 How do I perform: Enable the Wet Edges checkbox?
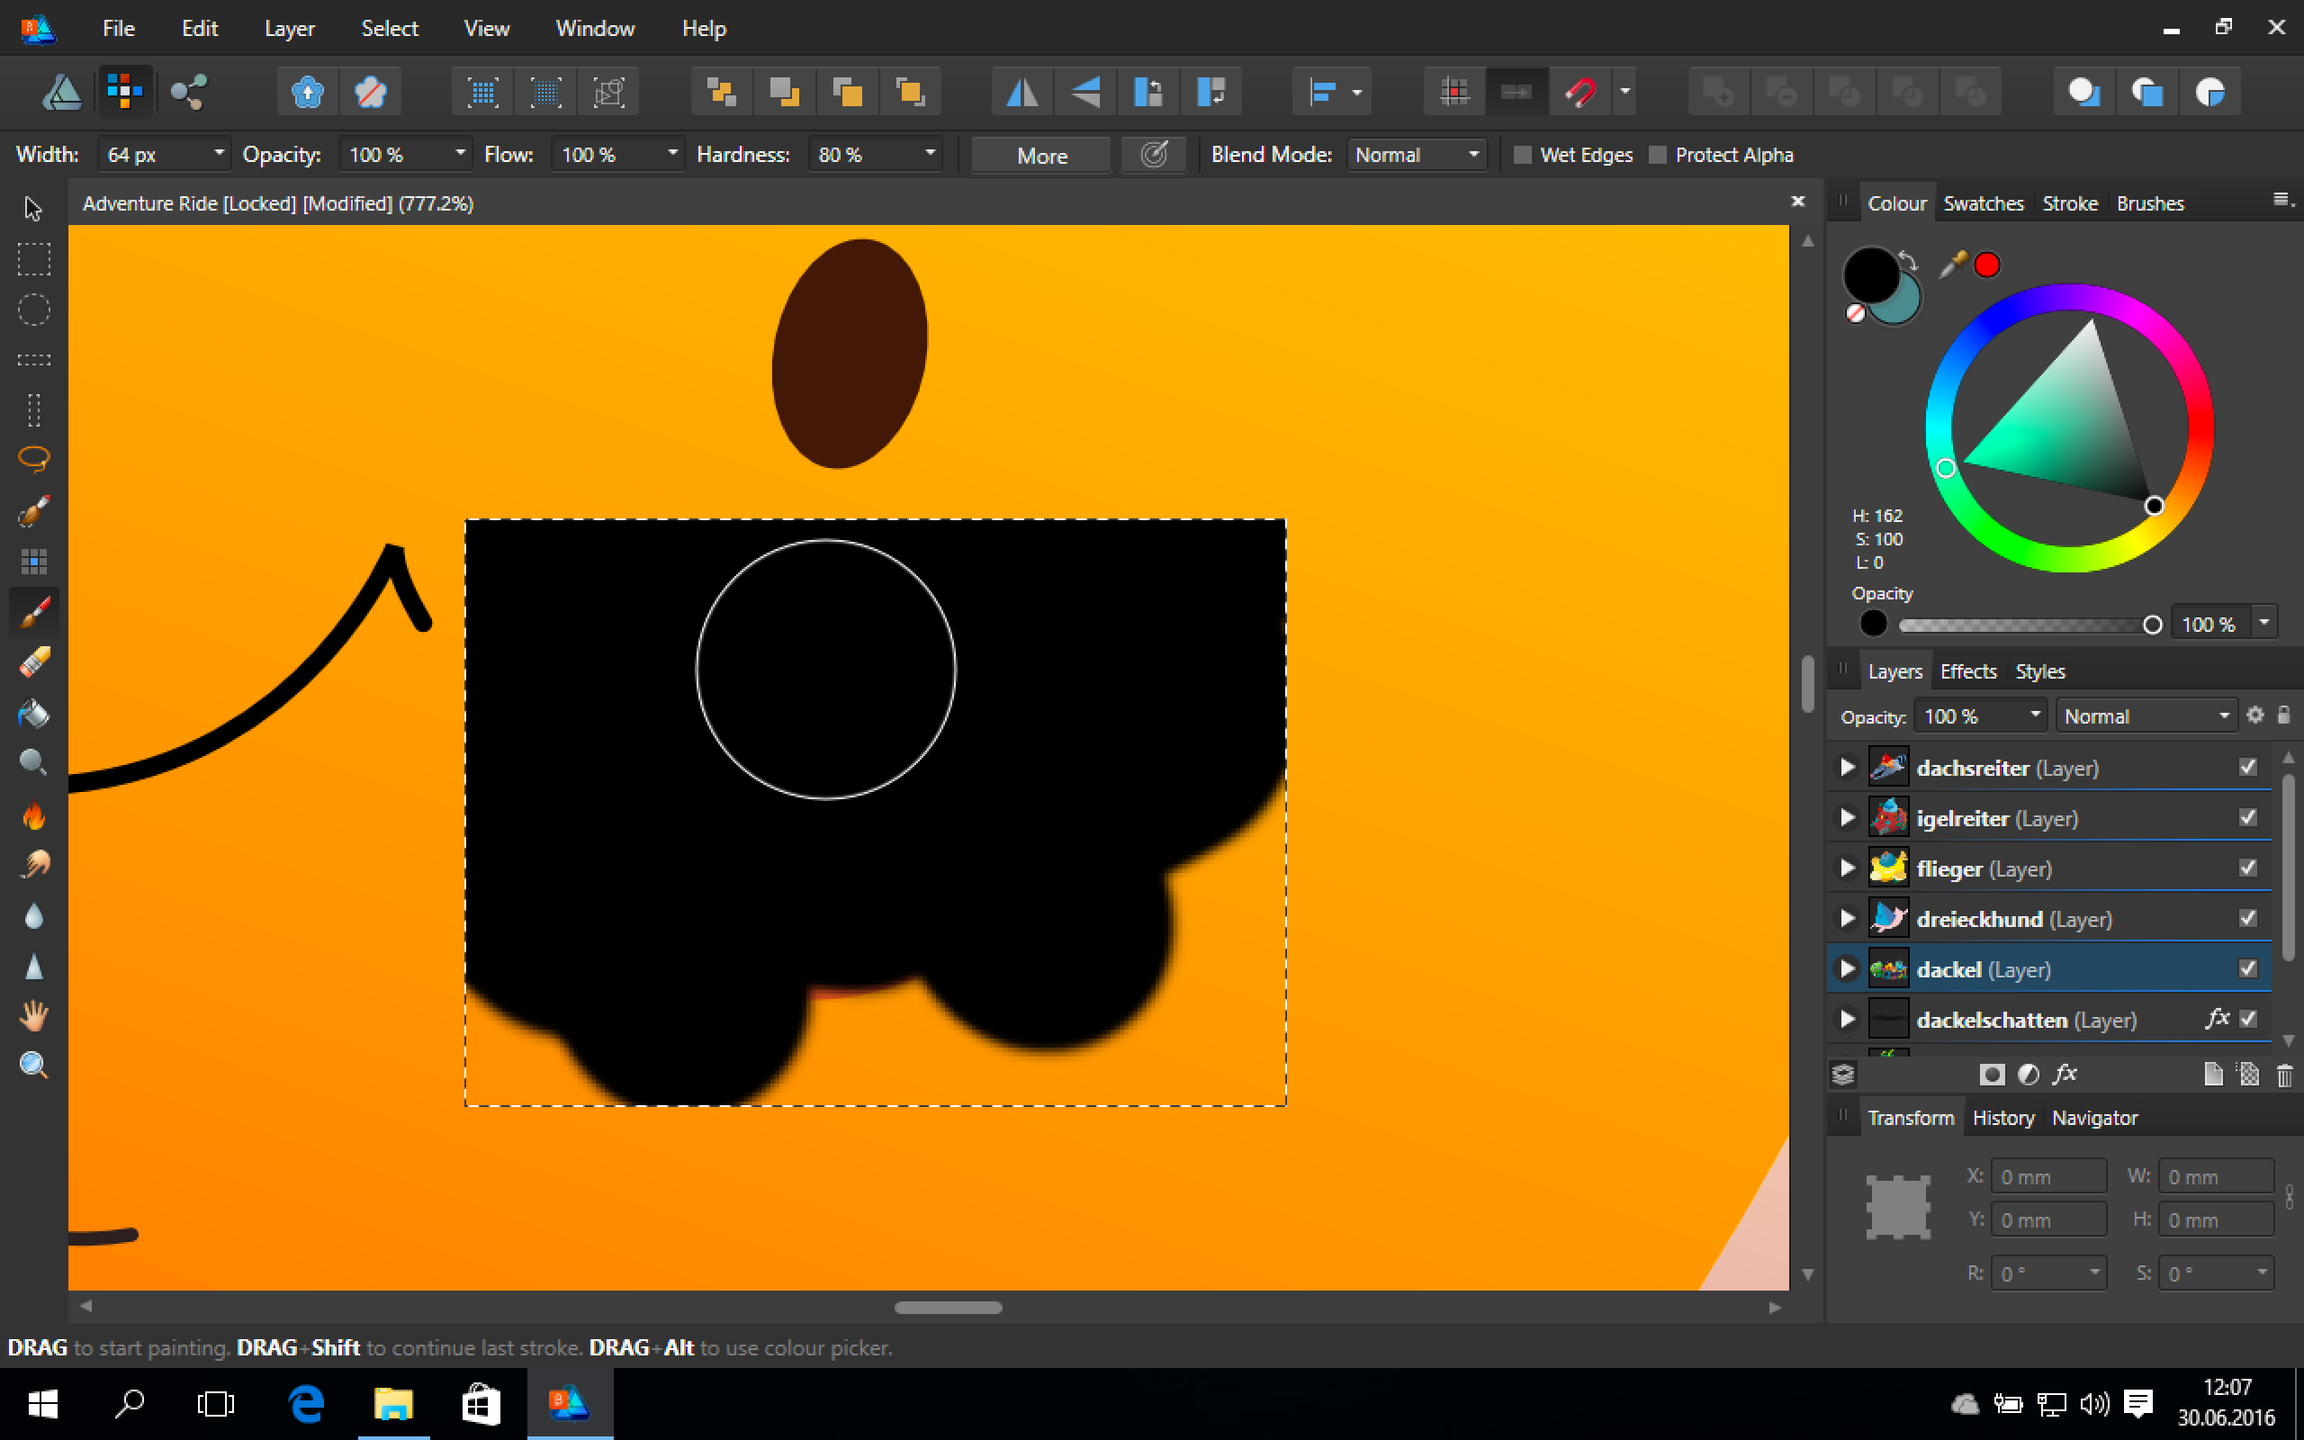(x=1522, y=155)
